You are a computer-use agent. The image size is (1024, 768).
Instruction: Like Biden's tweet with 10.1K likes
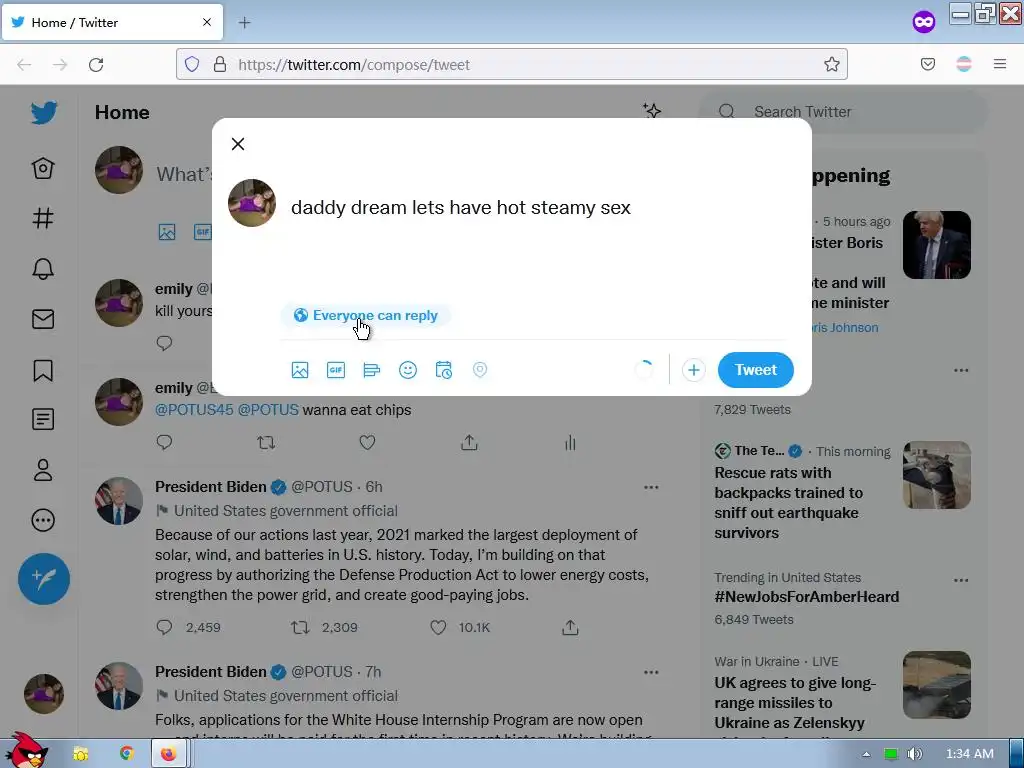438,628
